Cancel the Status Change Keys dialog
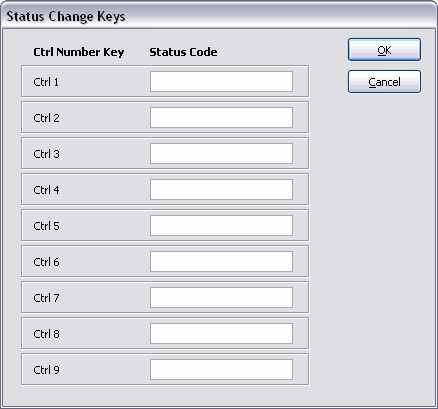The height and width of the screenshot is (409, 438). (x=384, y=82)
